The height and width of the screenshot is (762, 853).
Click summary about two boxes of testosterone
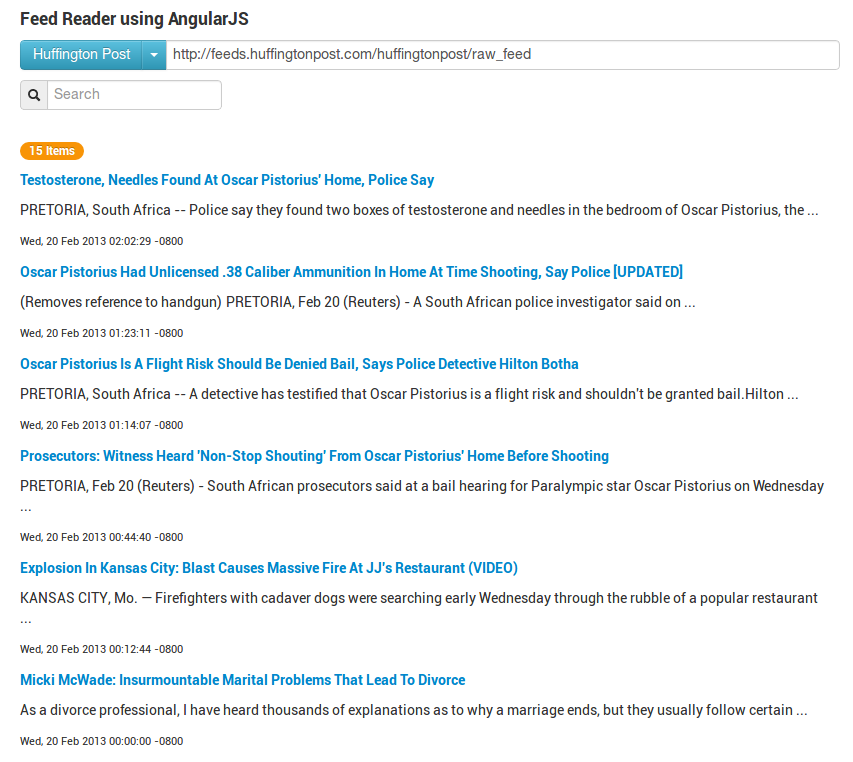419,210
